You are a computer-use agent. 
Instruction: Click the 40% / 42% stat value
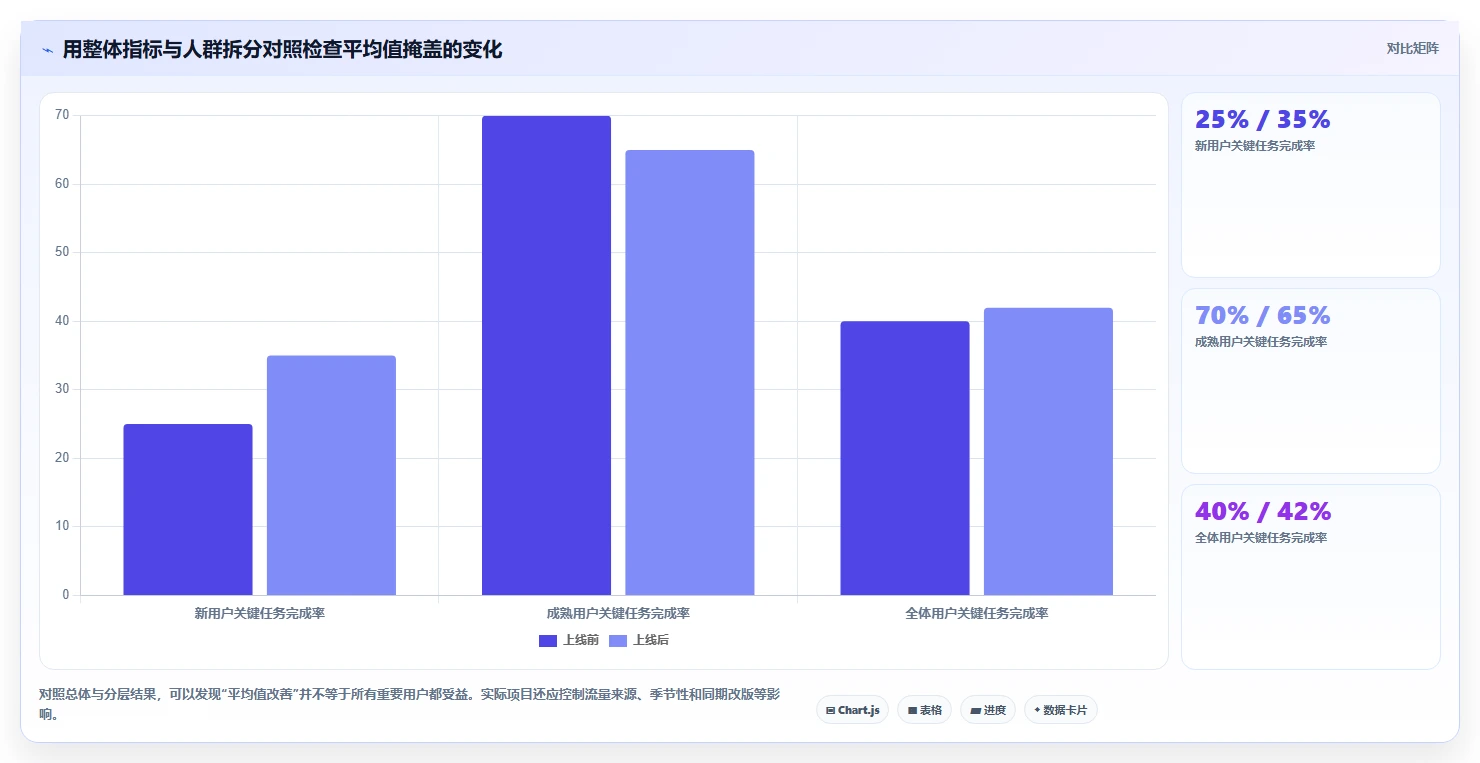pyautogui.click(x=1263, y=512)
